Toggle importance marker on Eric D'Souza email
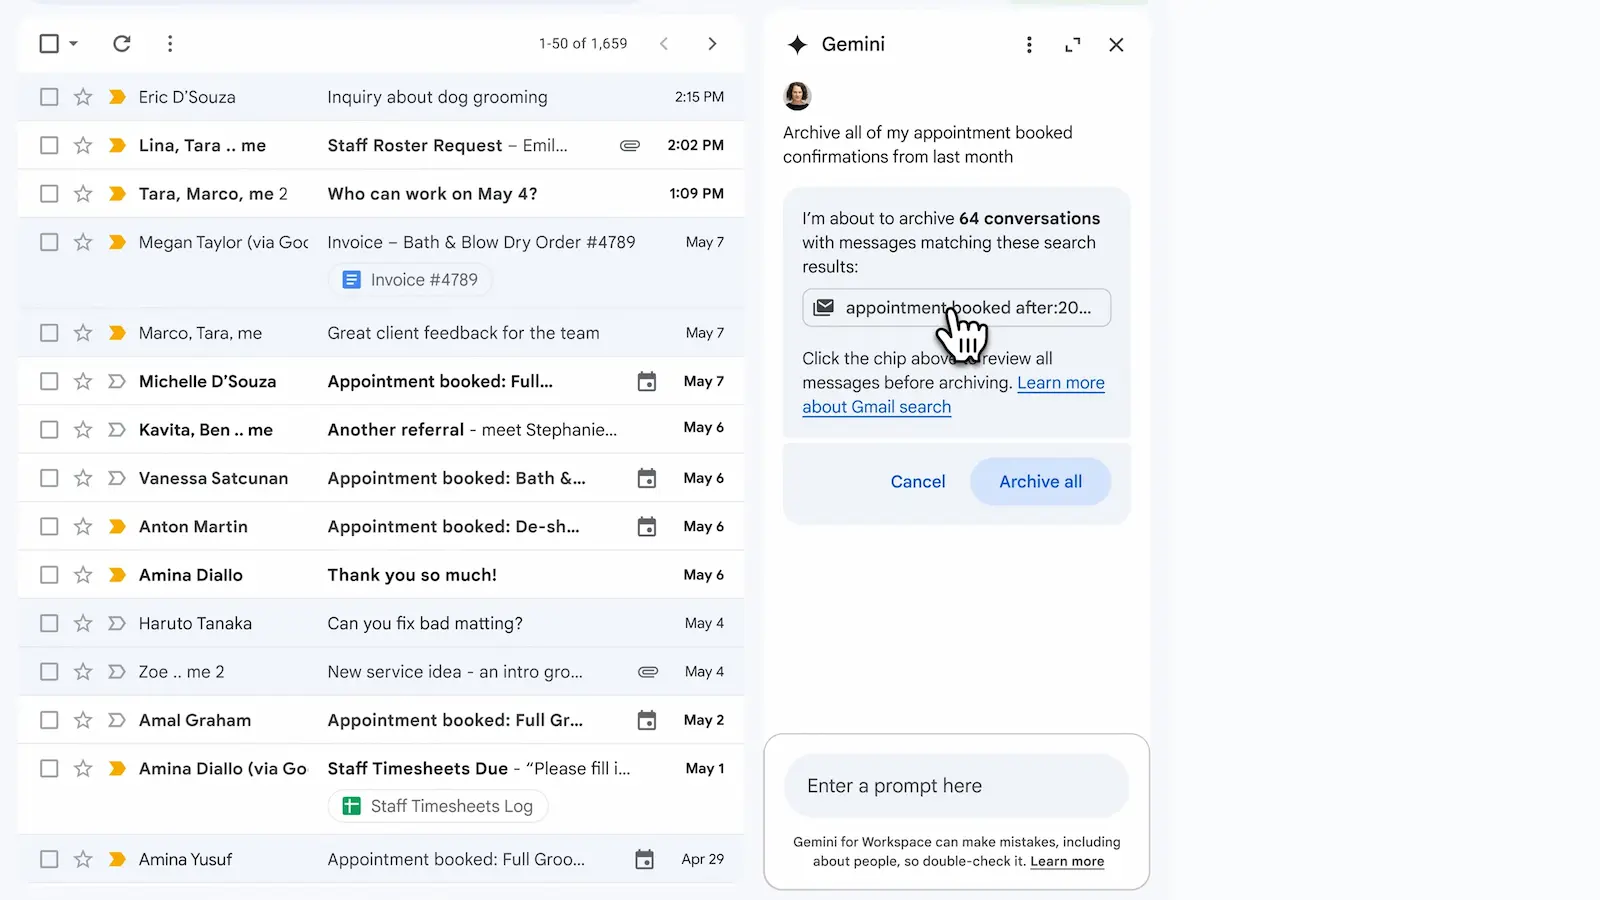 (117, 97)
